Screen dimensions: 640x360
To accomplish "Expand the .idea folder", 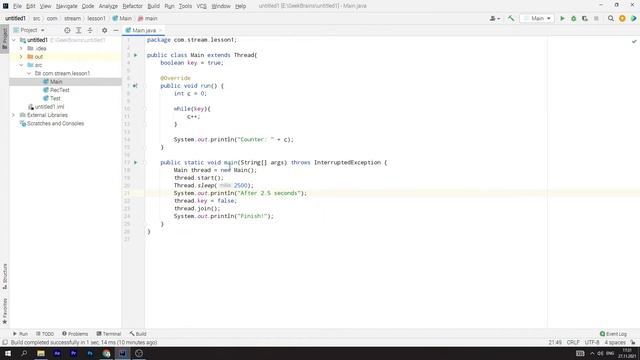I will click(21, 48).
